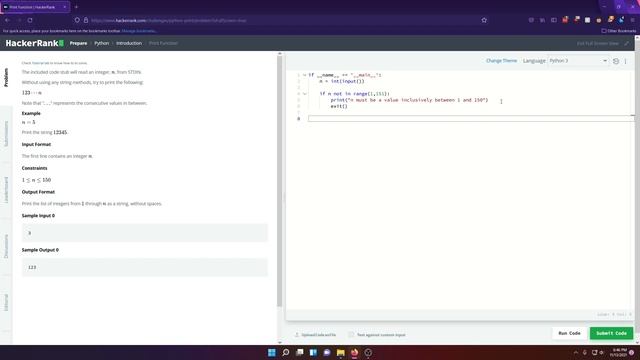Collapse code fold arrow at if statement
This screenshot has height=360, width=640.
304,94
